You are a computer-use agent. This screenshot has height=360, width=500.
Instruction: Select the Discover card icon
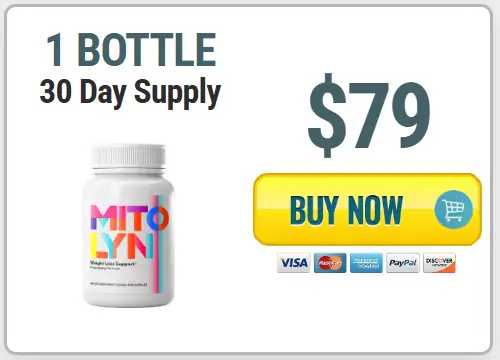point(439,263)
